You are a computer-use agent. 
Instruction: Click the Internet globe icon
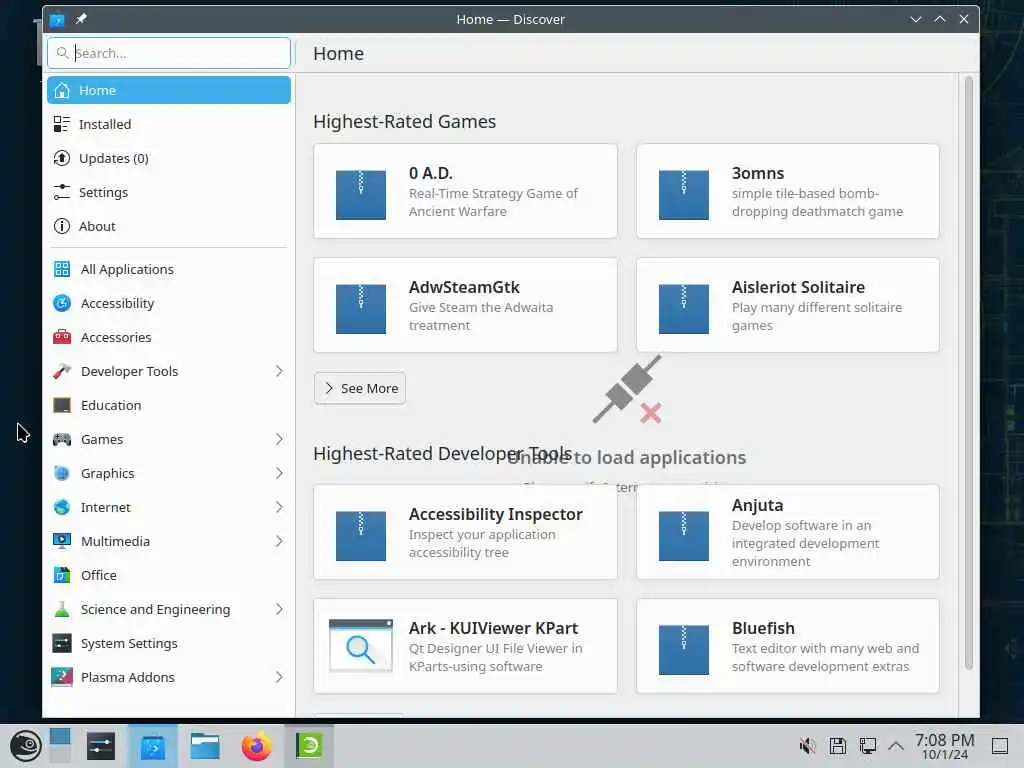62,507
